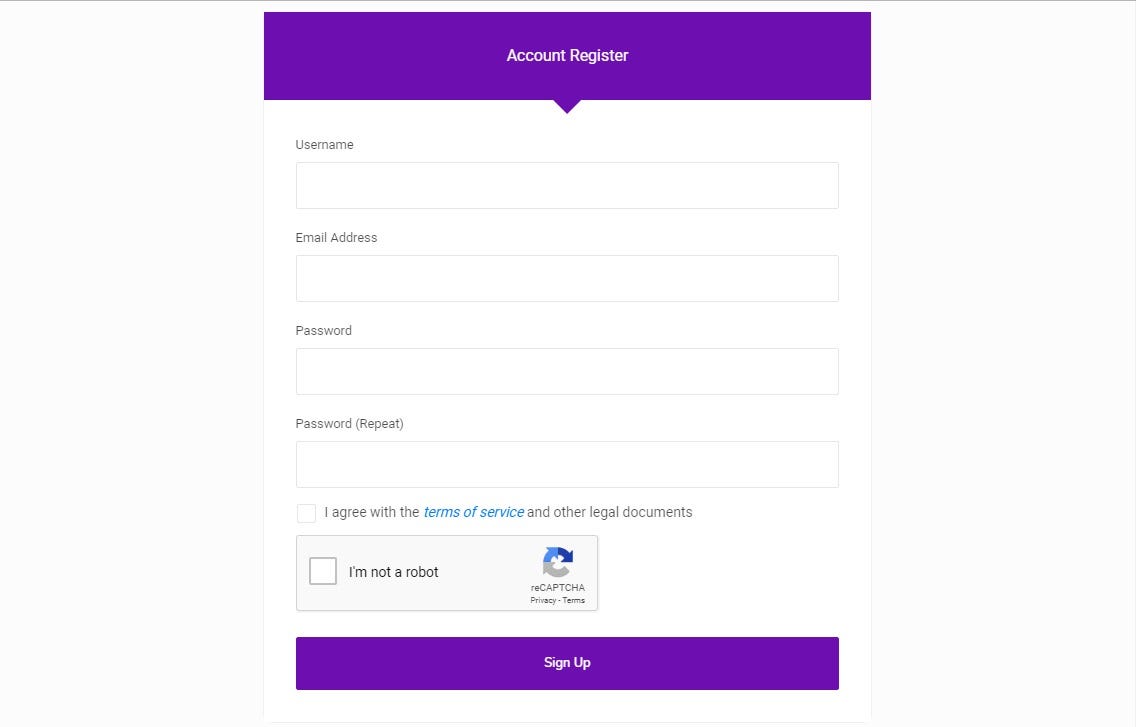
Task: Open the terms of service link
Action: tap(473, 512)
